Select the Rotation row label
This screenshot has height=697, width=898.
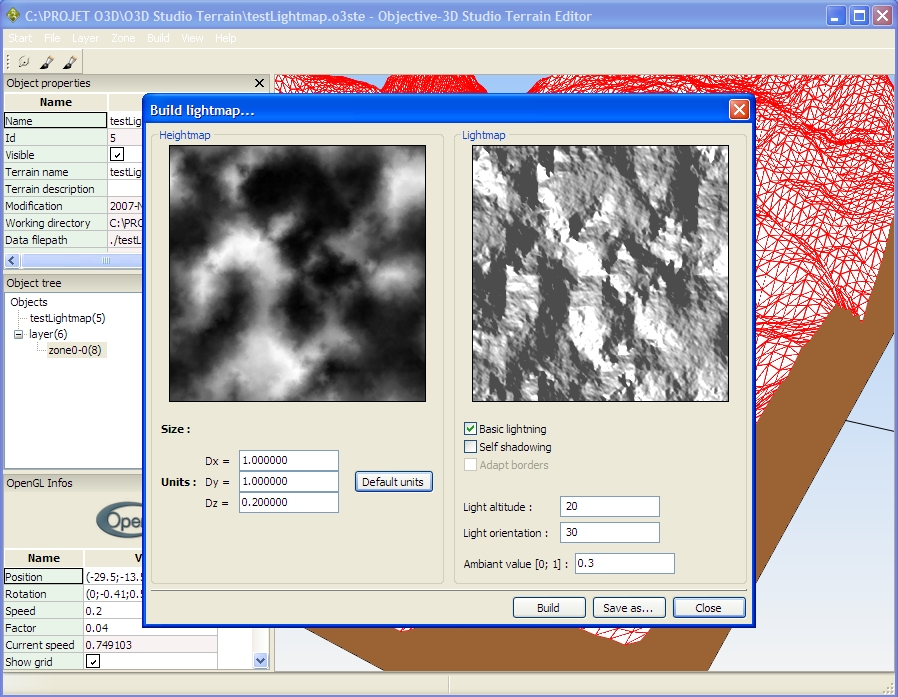coord(44,594)
